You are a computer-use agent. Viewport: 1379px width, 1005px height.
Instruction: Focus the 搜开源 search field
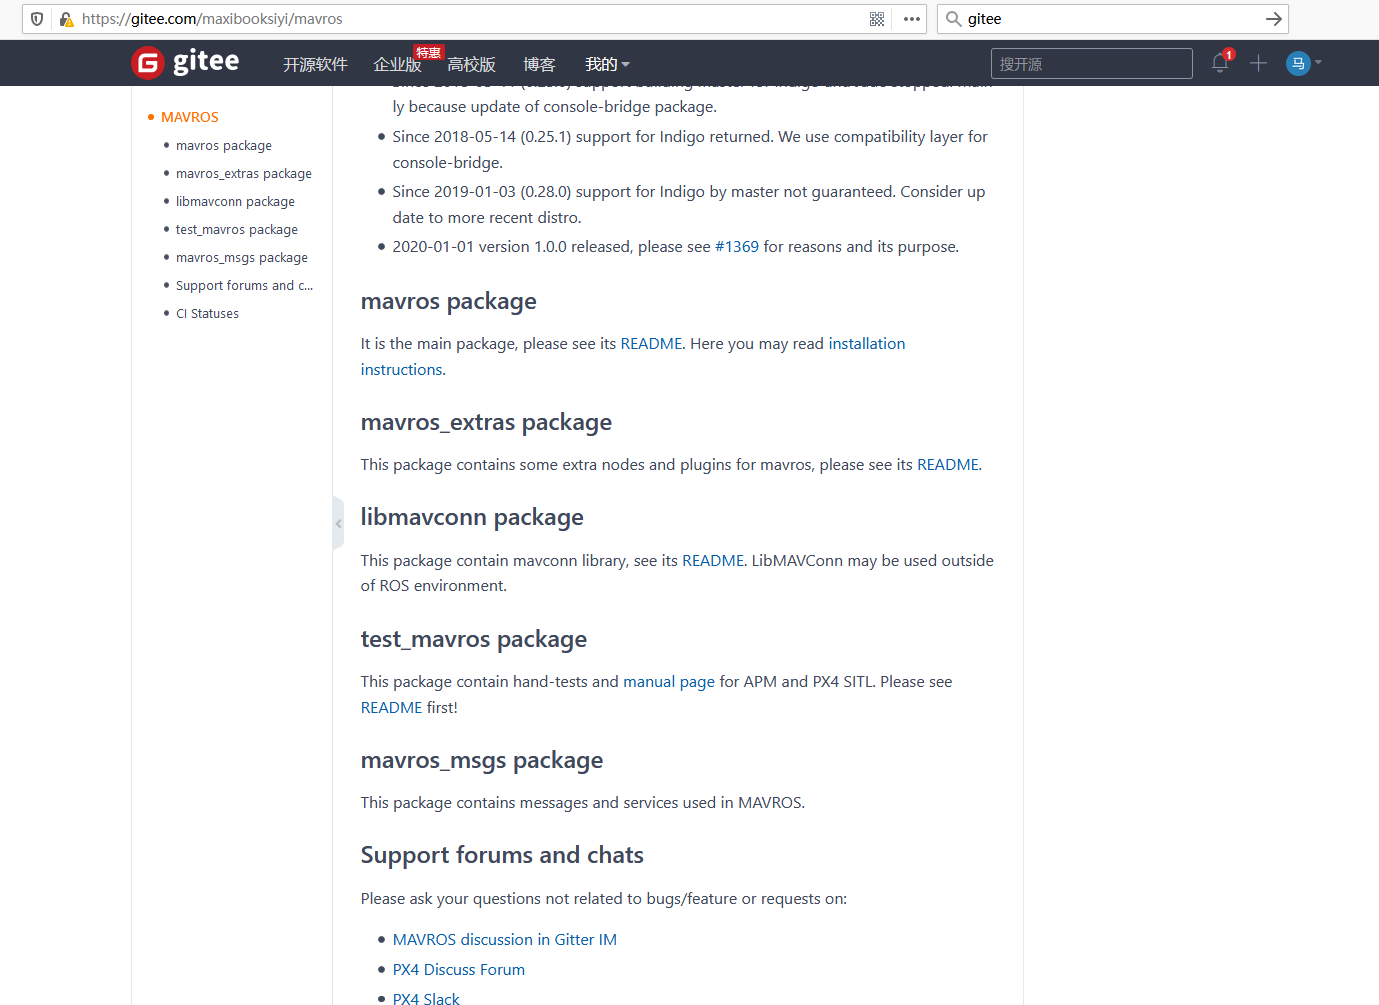coord(1092,63)
